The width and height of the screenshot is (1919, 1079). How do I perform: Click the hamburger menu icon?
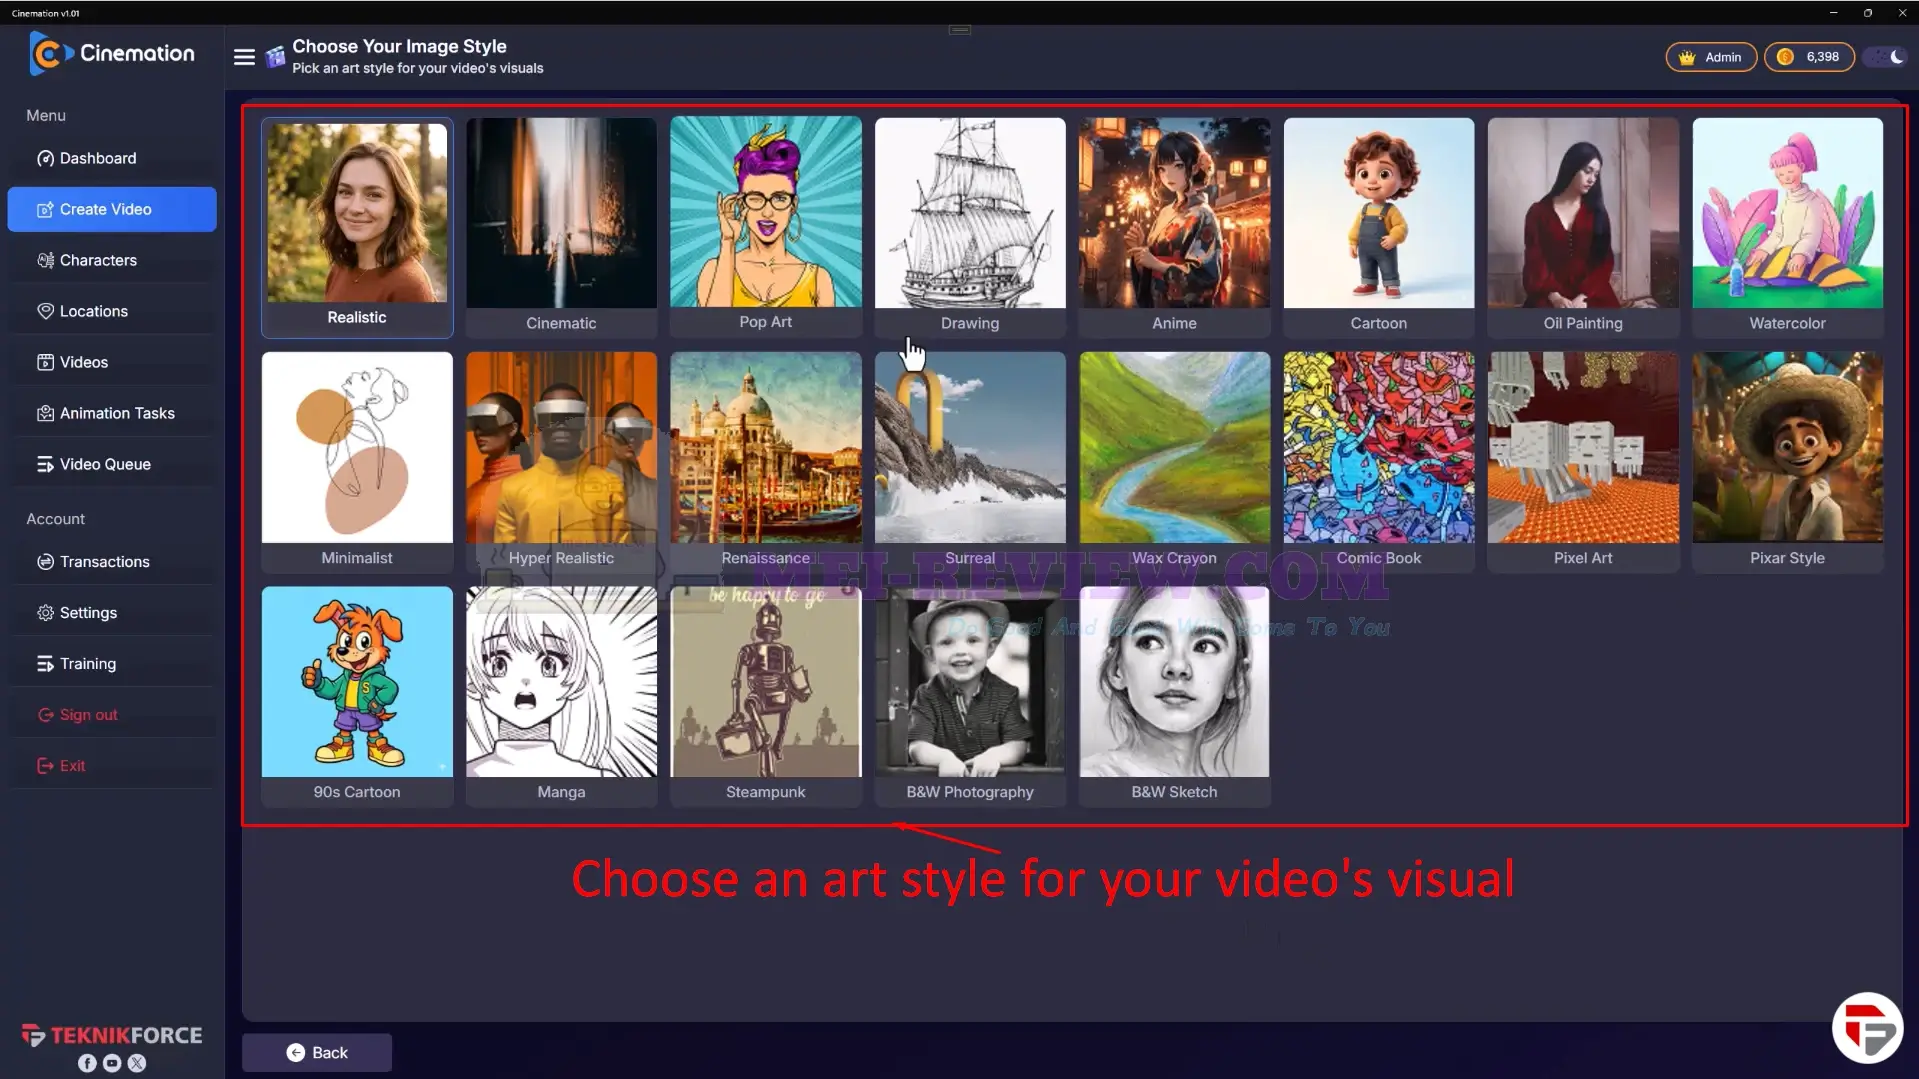point(244,57)
